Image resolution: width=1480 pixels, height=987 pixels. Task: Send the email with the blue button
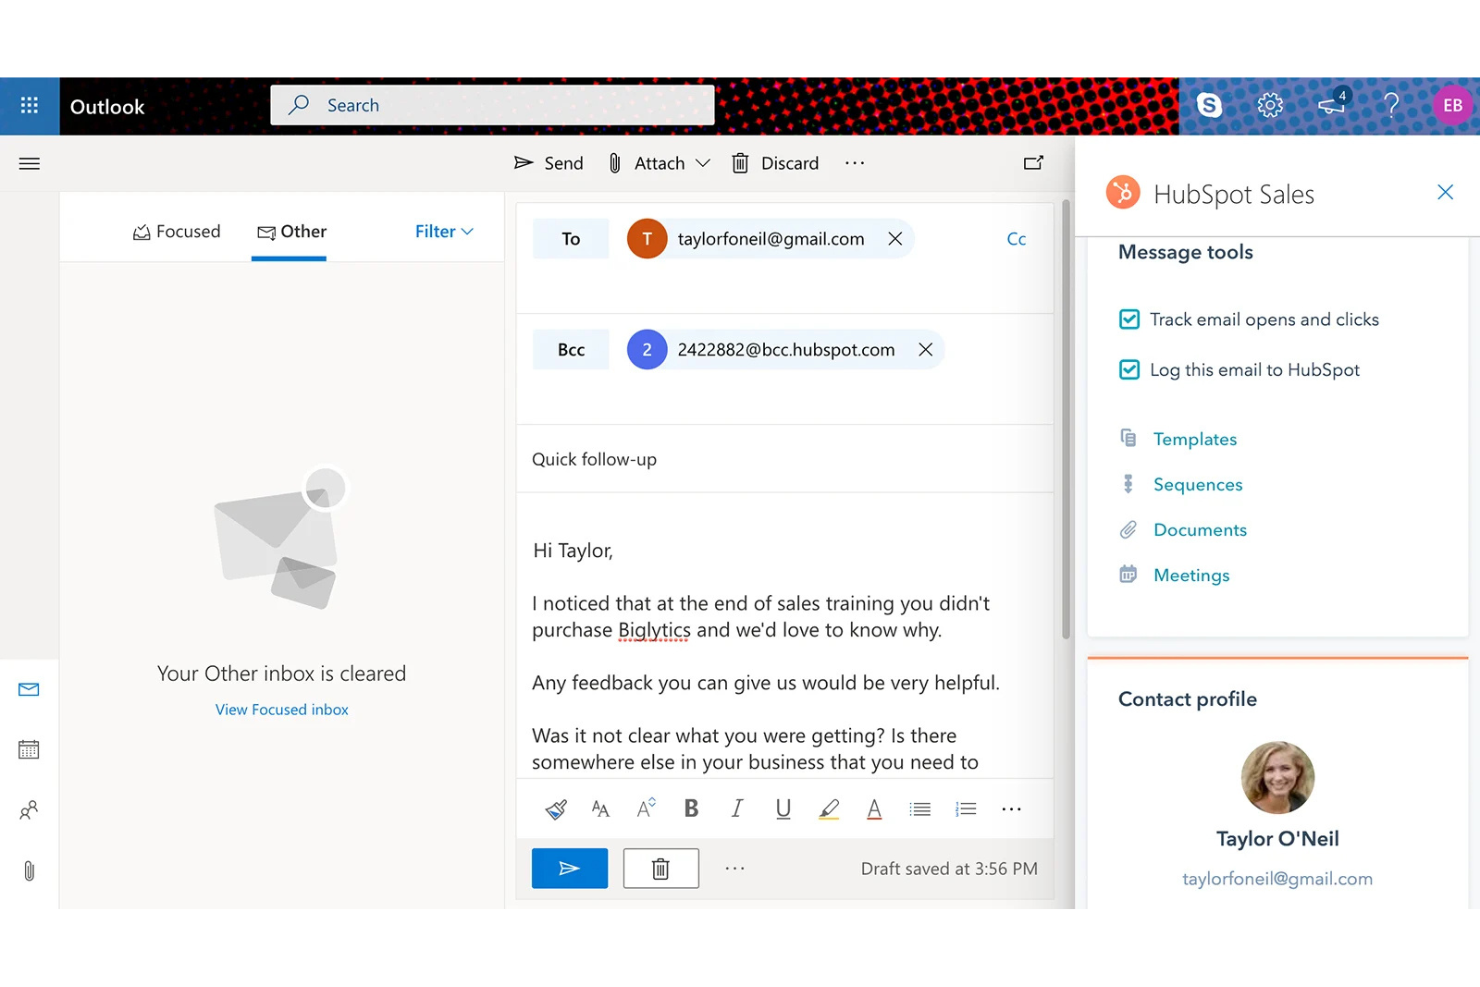(570, 868)
